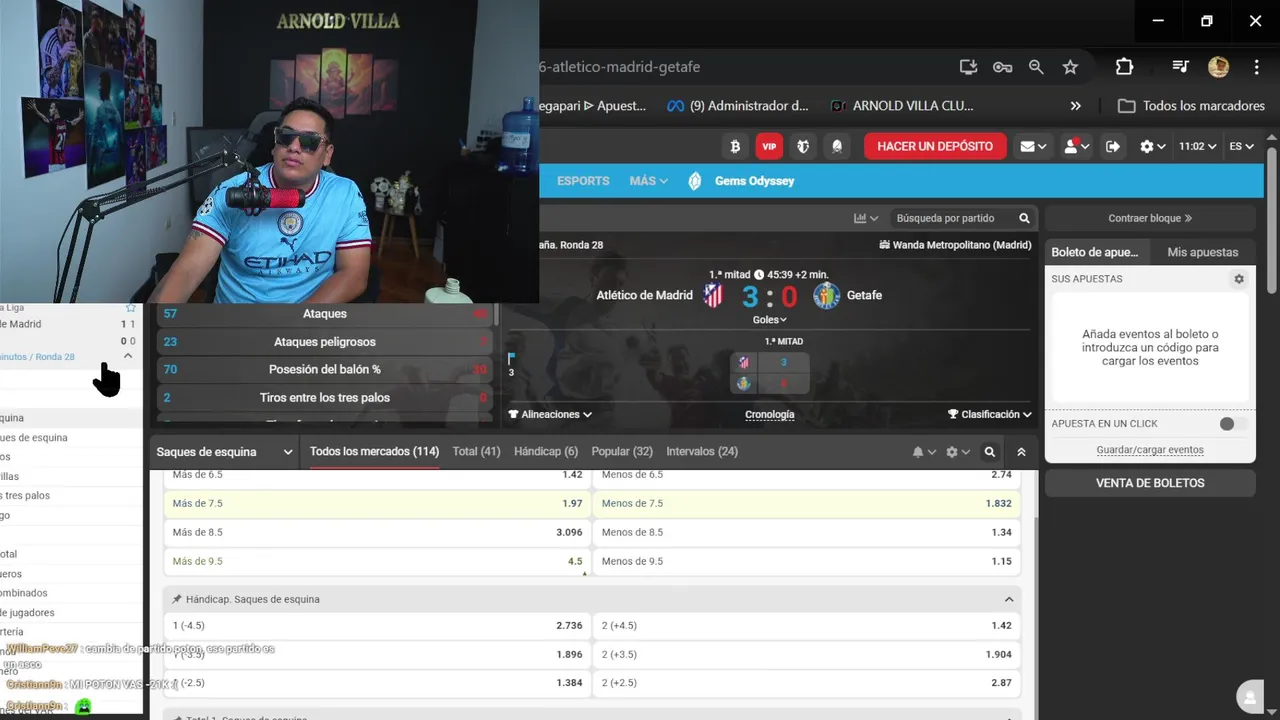Open the live chat bubble icon

(1248, 697)
